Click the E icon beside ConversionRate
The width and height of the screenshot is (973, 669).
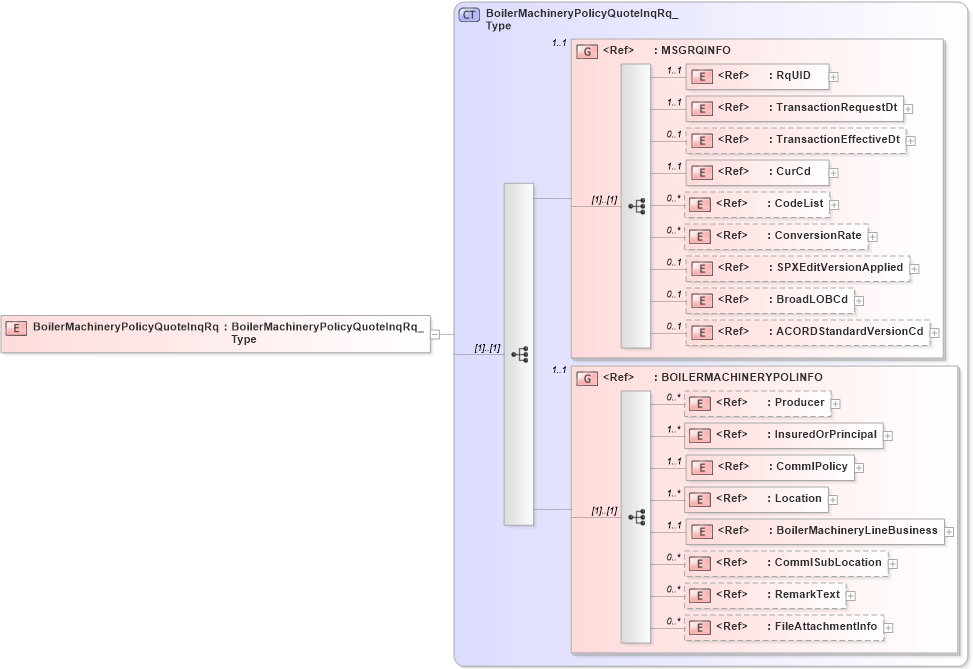pos(701,236)
